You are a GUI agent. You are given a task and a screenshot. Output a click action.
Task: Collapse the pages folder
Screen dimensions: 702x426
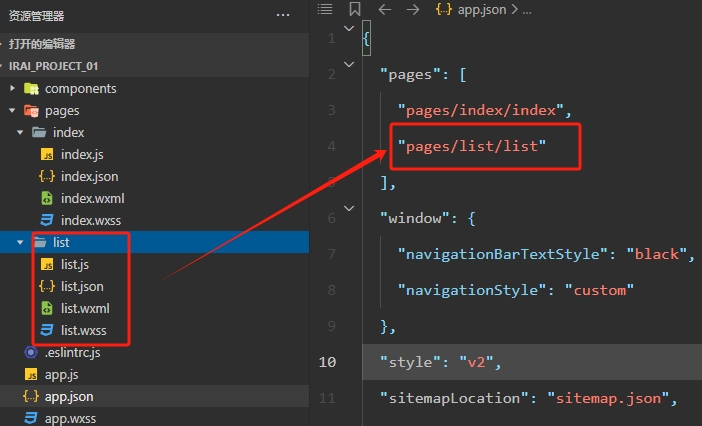pos(13,111)
